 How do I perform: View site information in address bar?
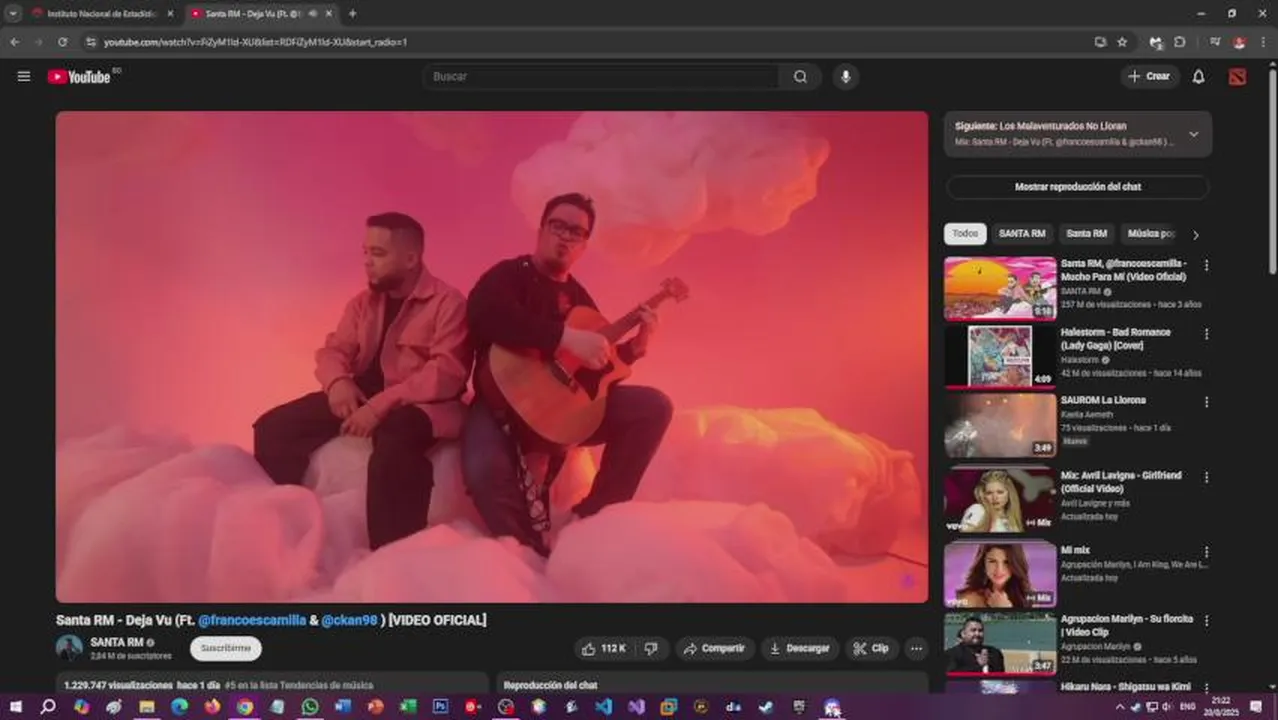point(90,42)
